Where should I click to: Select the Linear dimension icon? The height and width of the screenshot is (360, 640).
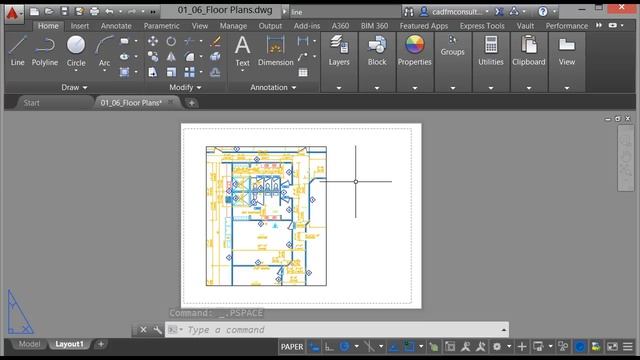coord(303,40)
